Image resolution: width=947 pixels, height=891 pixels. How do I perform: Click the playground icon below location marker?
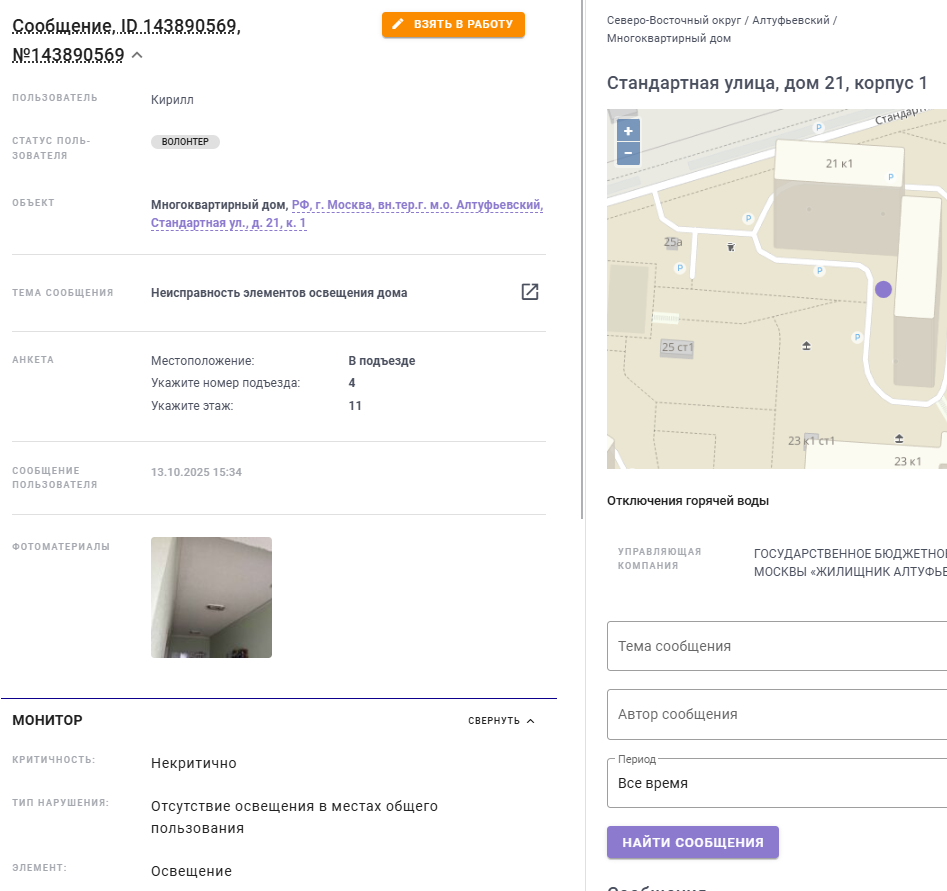(x=807, y=346)
